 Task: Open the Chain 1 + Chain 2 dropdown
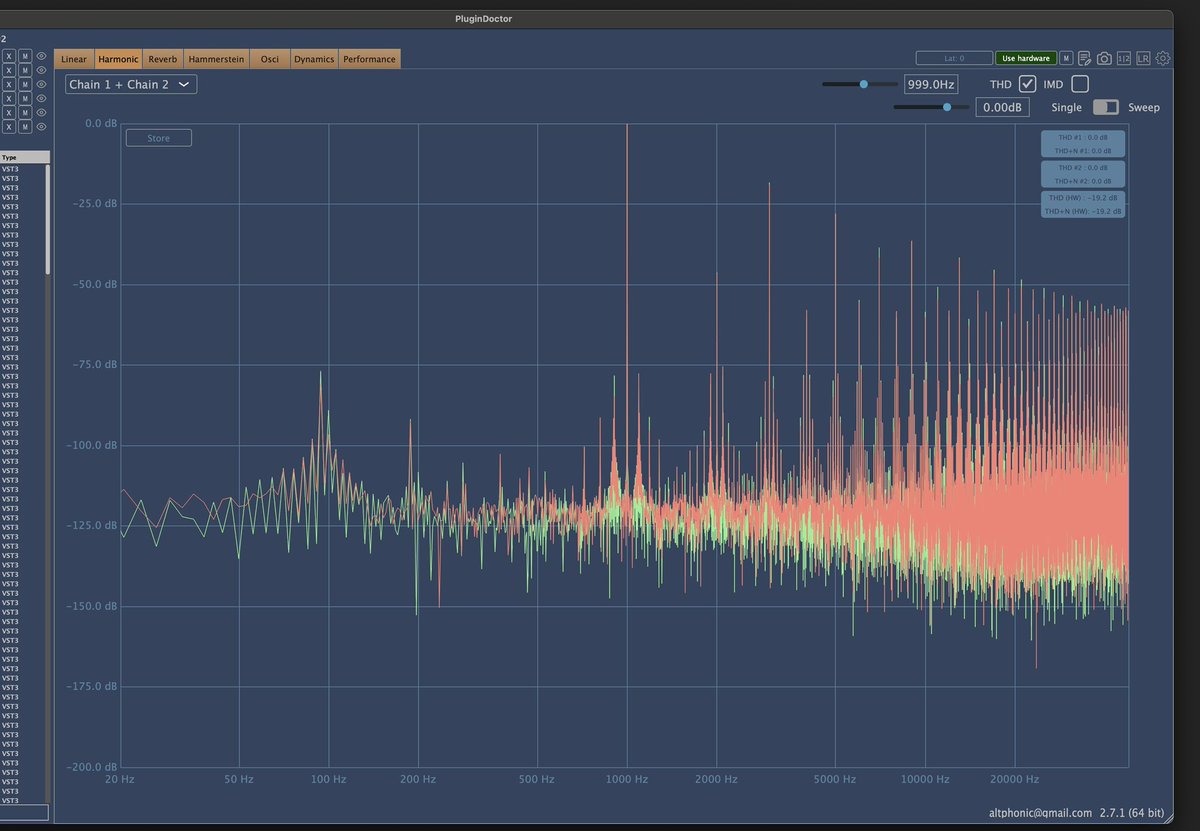pyautogui.click(x=131, y=85)
